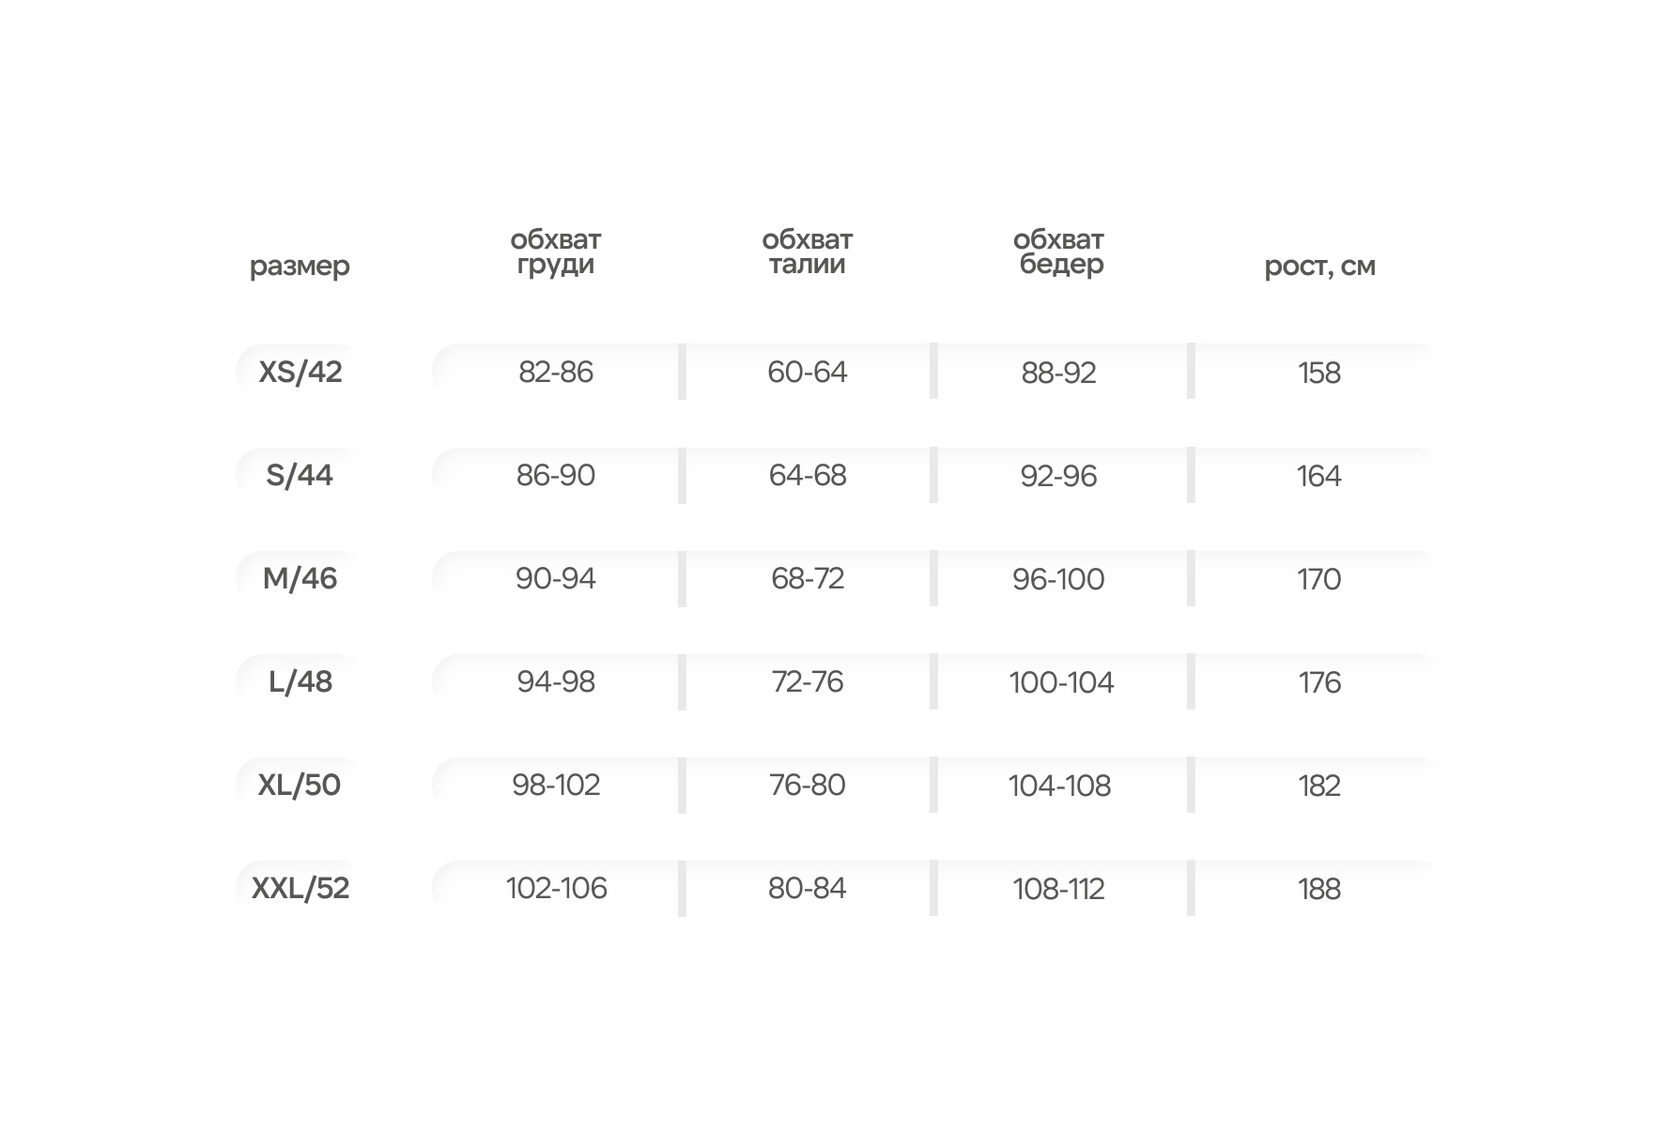Click the 'обхват груди' column header
The width and height of the screenshot is (1680, 1145).
(x=555, y=252)
